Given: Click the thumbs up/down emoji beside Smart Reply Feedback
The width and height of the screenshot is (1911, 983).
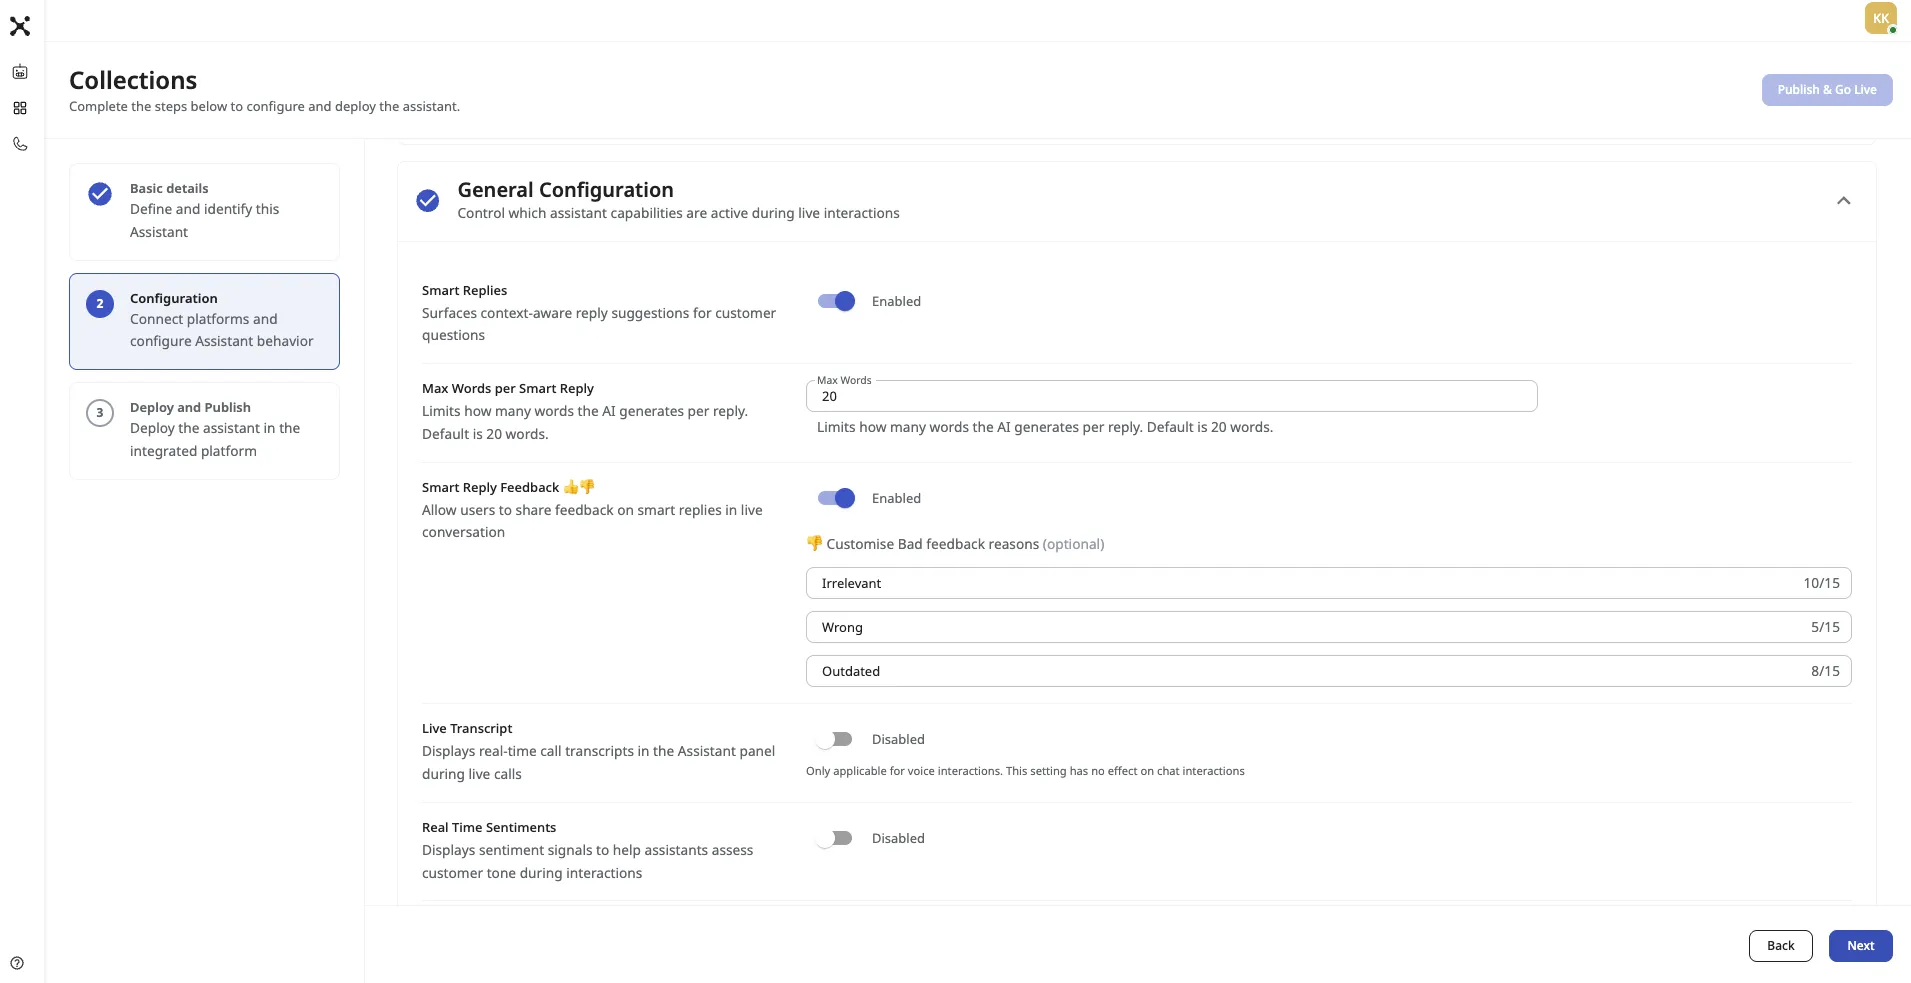Looking at the screenshot, I should pyautogui.click(x=579, y=487).
